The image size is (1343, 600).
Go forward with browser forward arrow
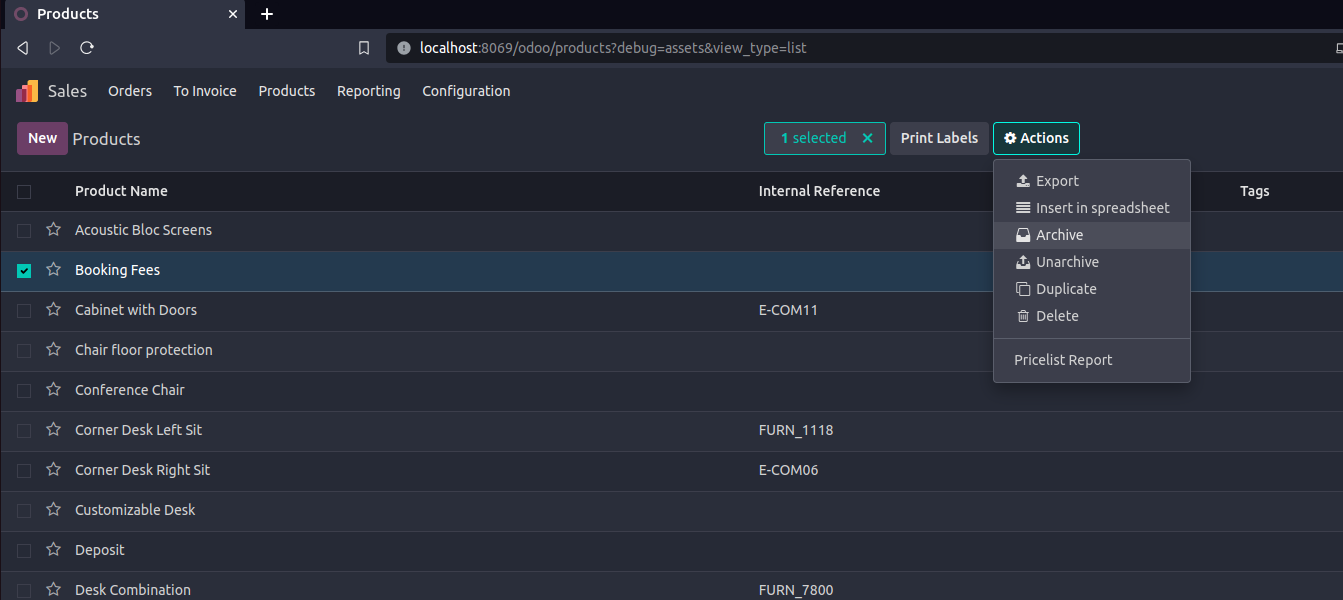click(x=55, y=48)
